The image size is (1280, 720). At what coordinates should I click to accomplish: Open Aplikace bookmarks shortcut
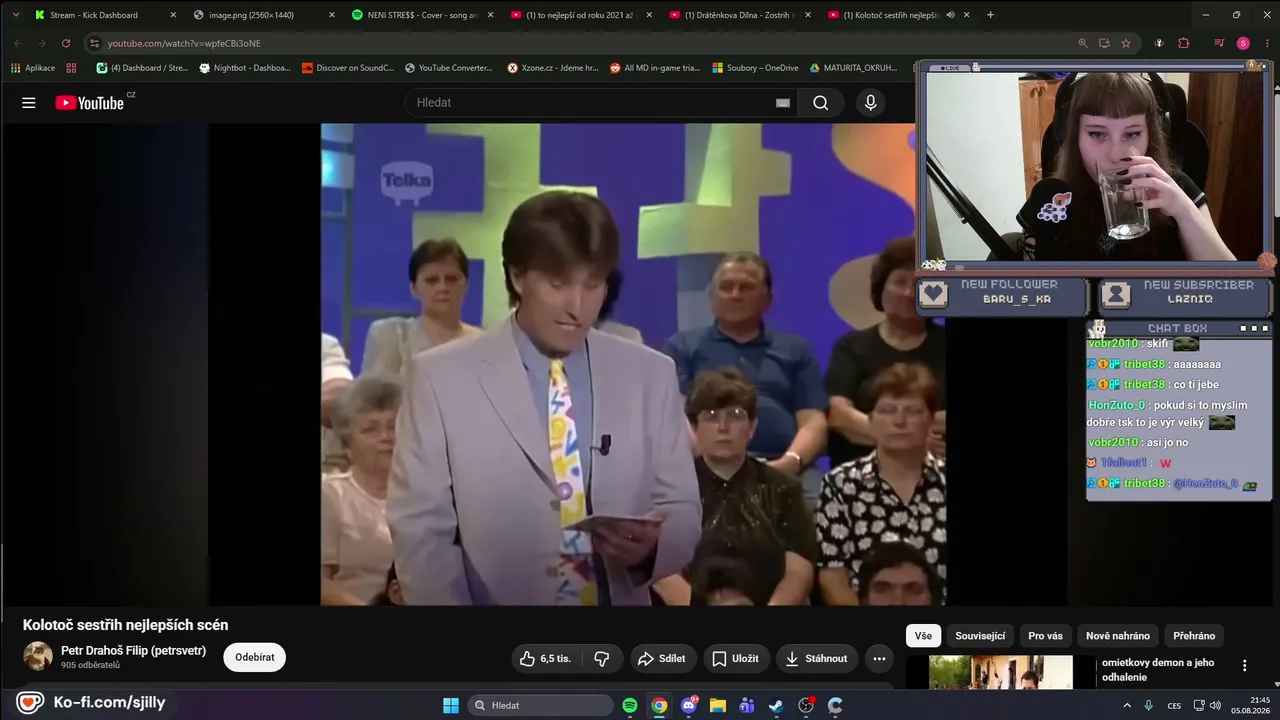[x=33, y=68]
